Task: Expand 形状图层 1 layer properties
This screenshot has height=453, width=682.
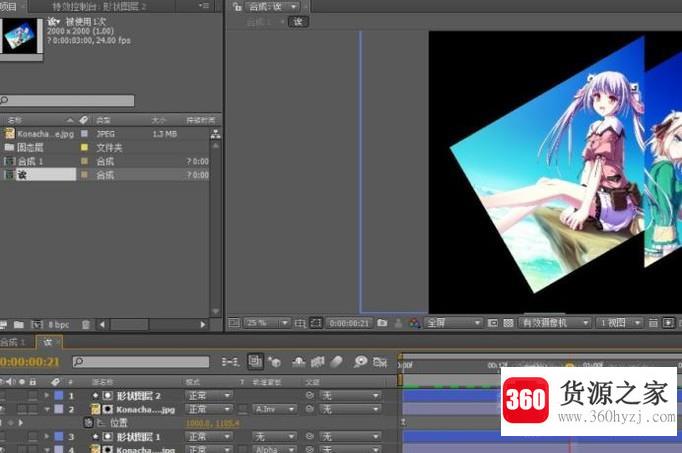Action: point(47,436)
